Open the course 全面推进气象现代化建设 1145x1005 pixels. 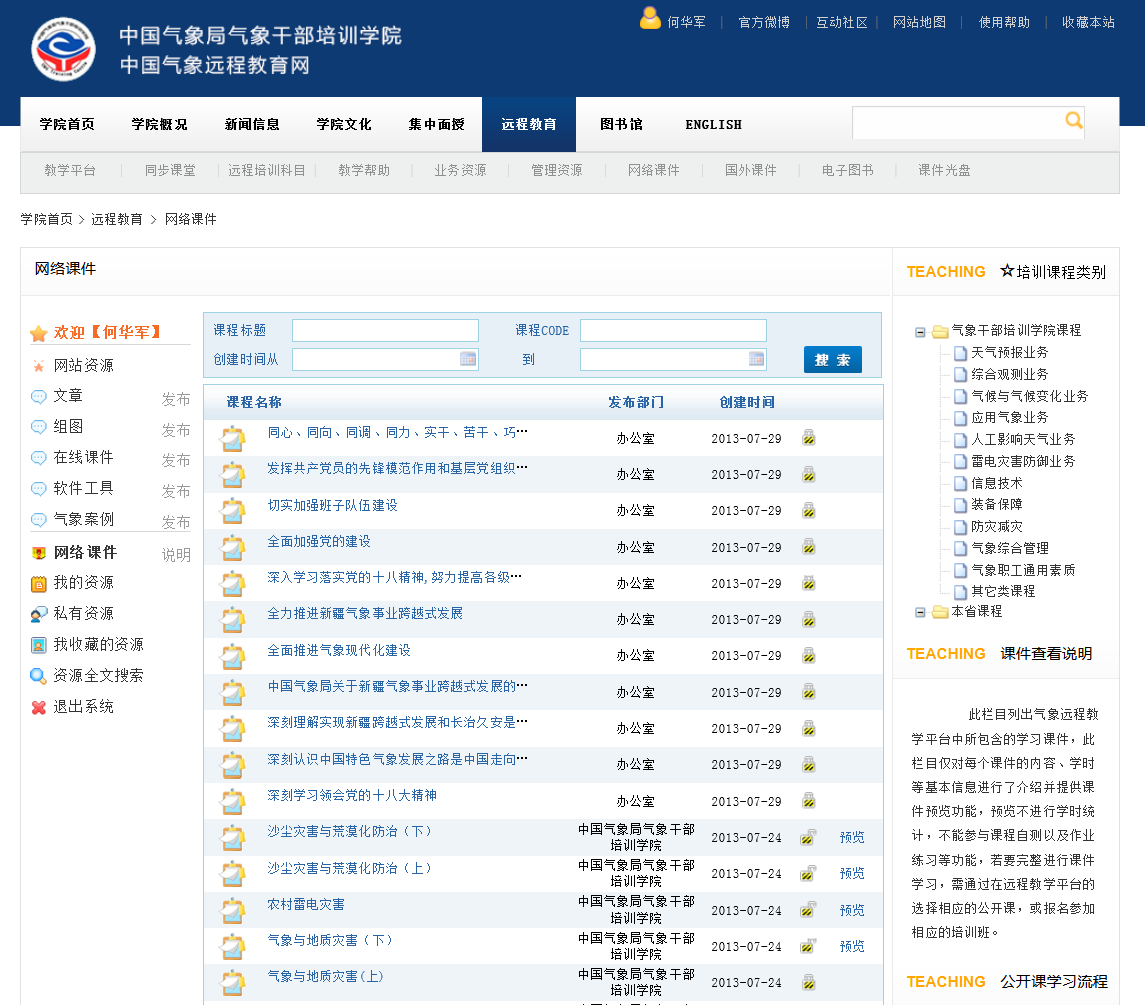pyautogui.click(x=338, y=650)
